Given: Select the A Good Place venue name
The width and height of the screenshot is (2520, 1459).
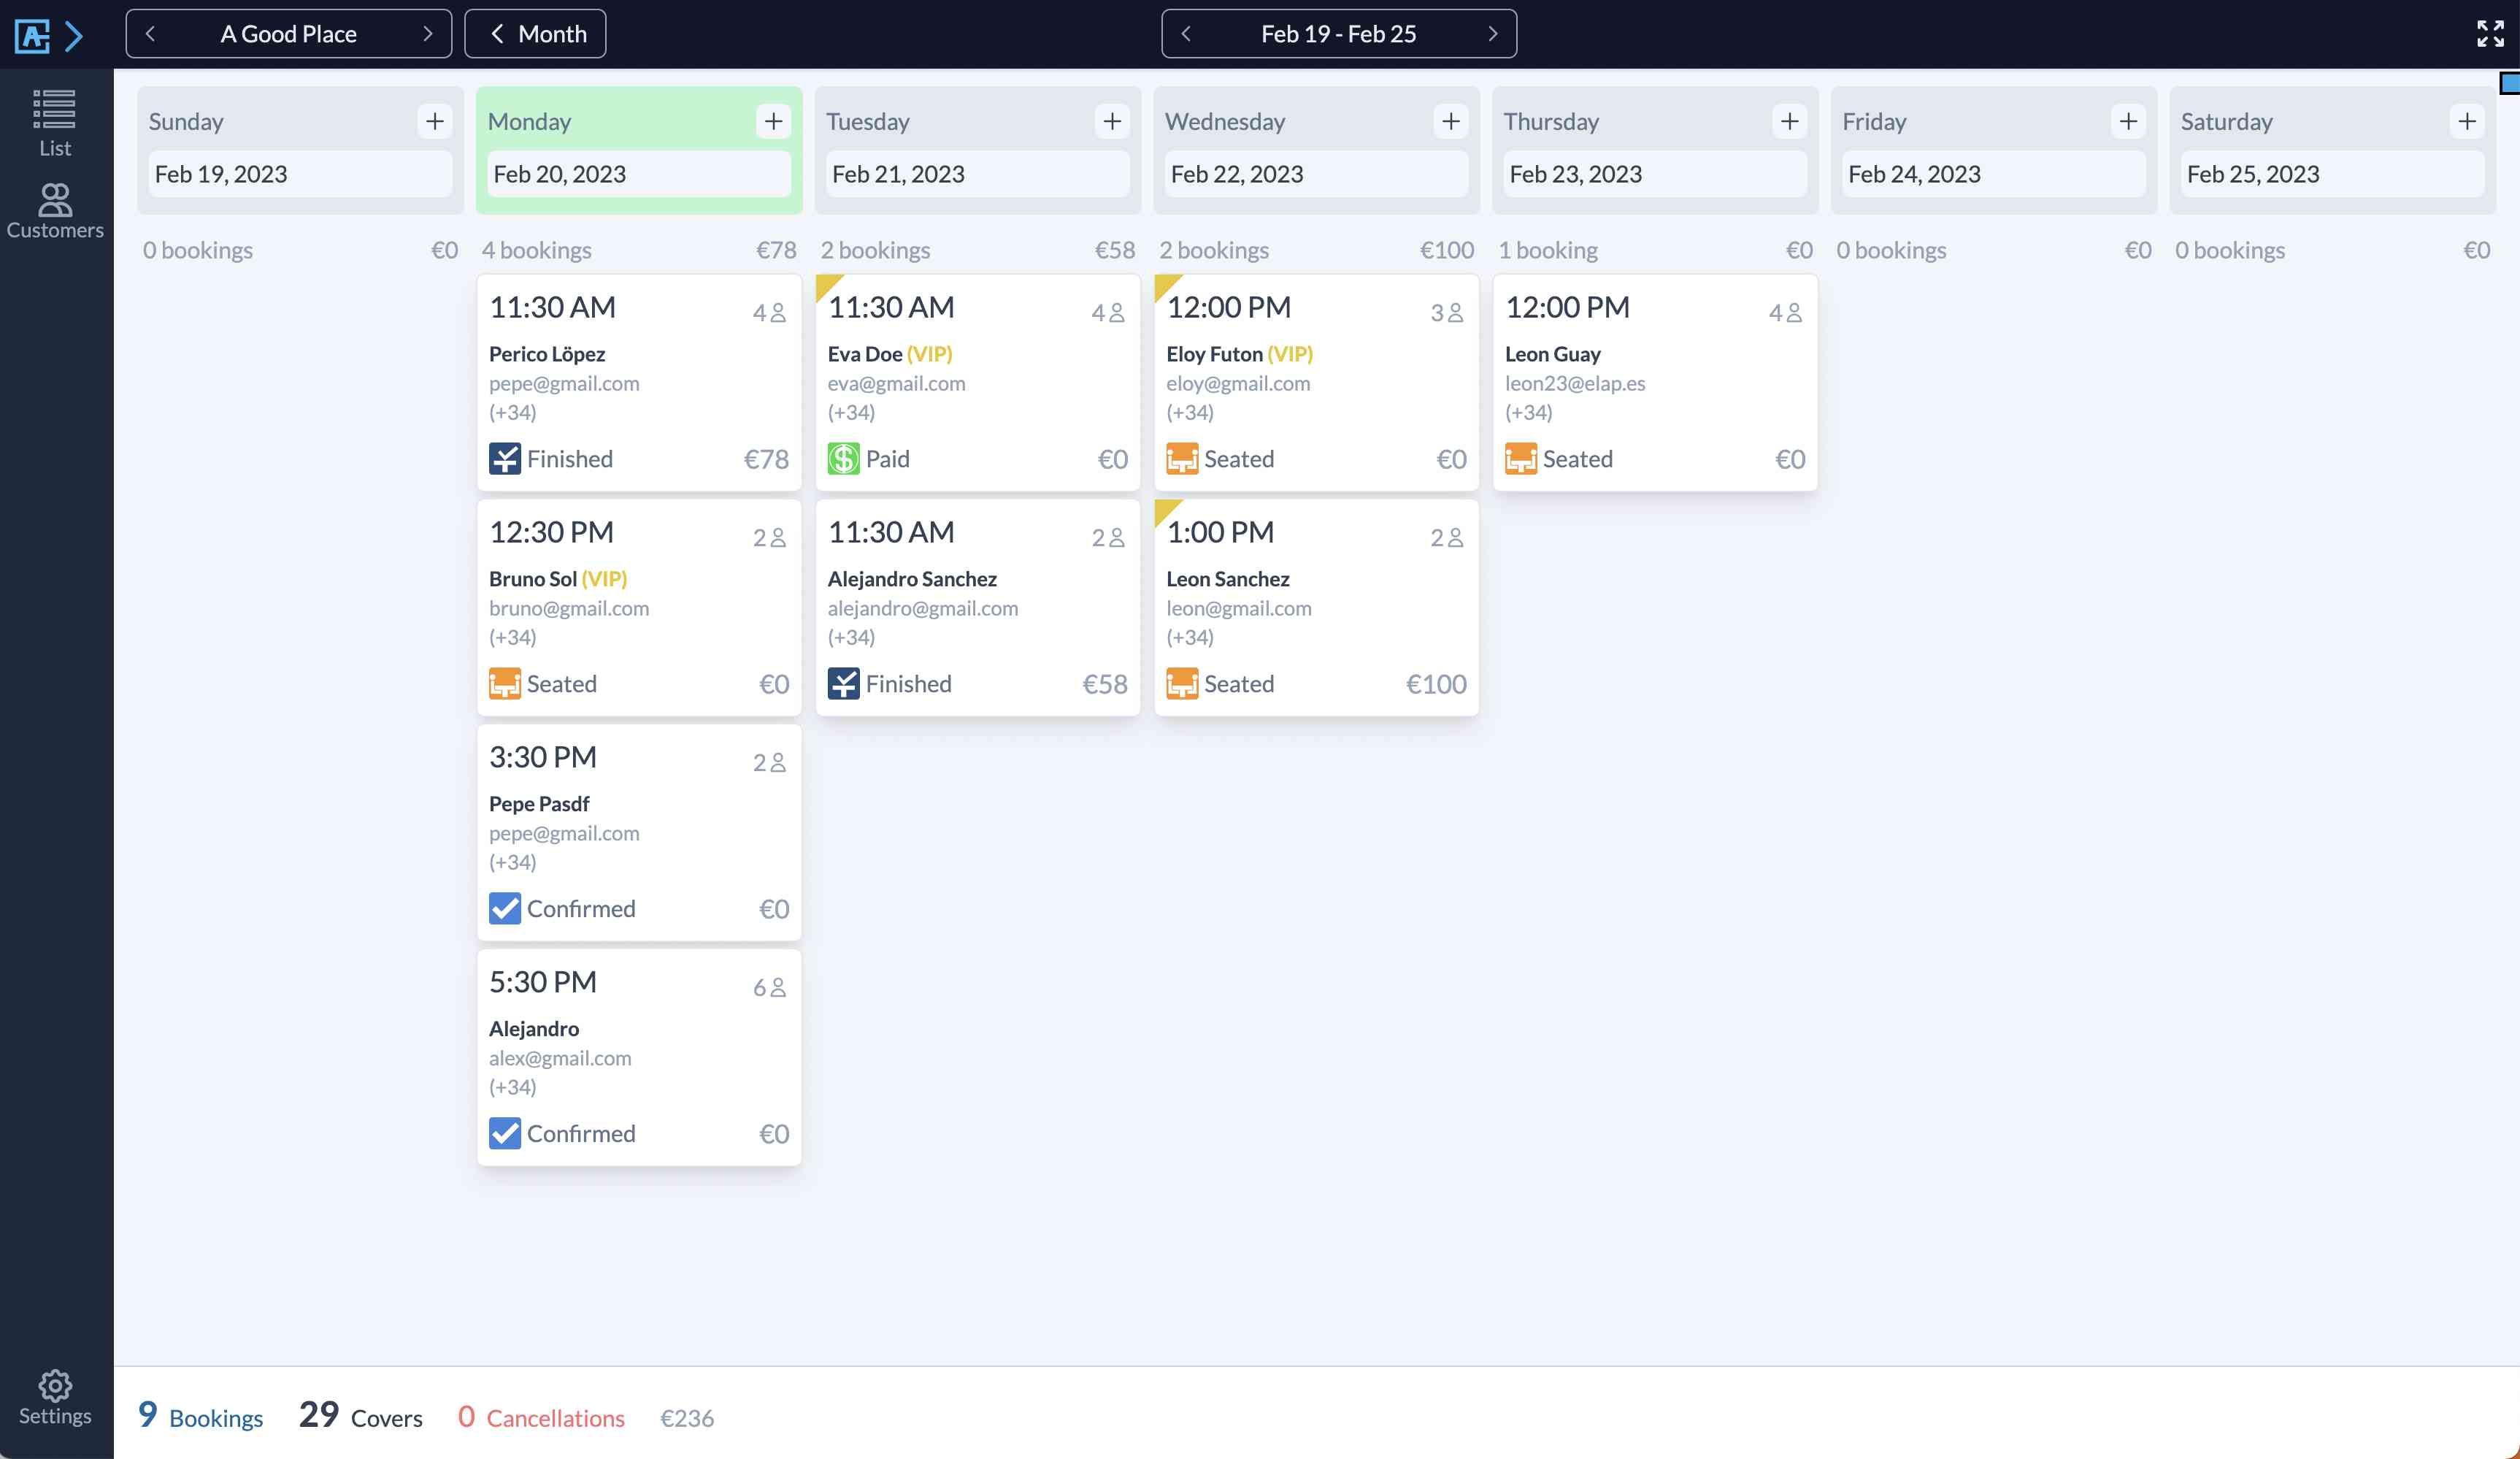Looking at the screenshot, I should pos(288,34).
